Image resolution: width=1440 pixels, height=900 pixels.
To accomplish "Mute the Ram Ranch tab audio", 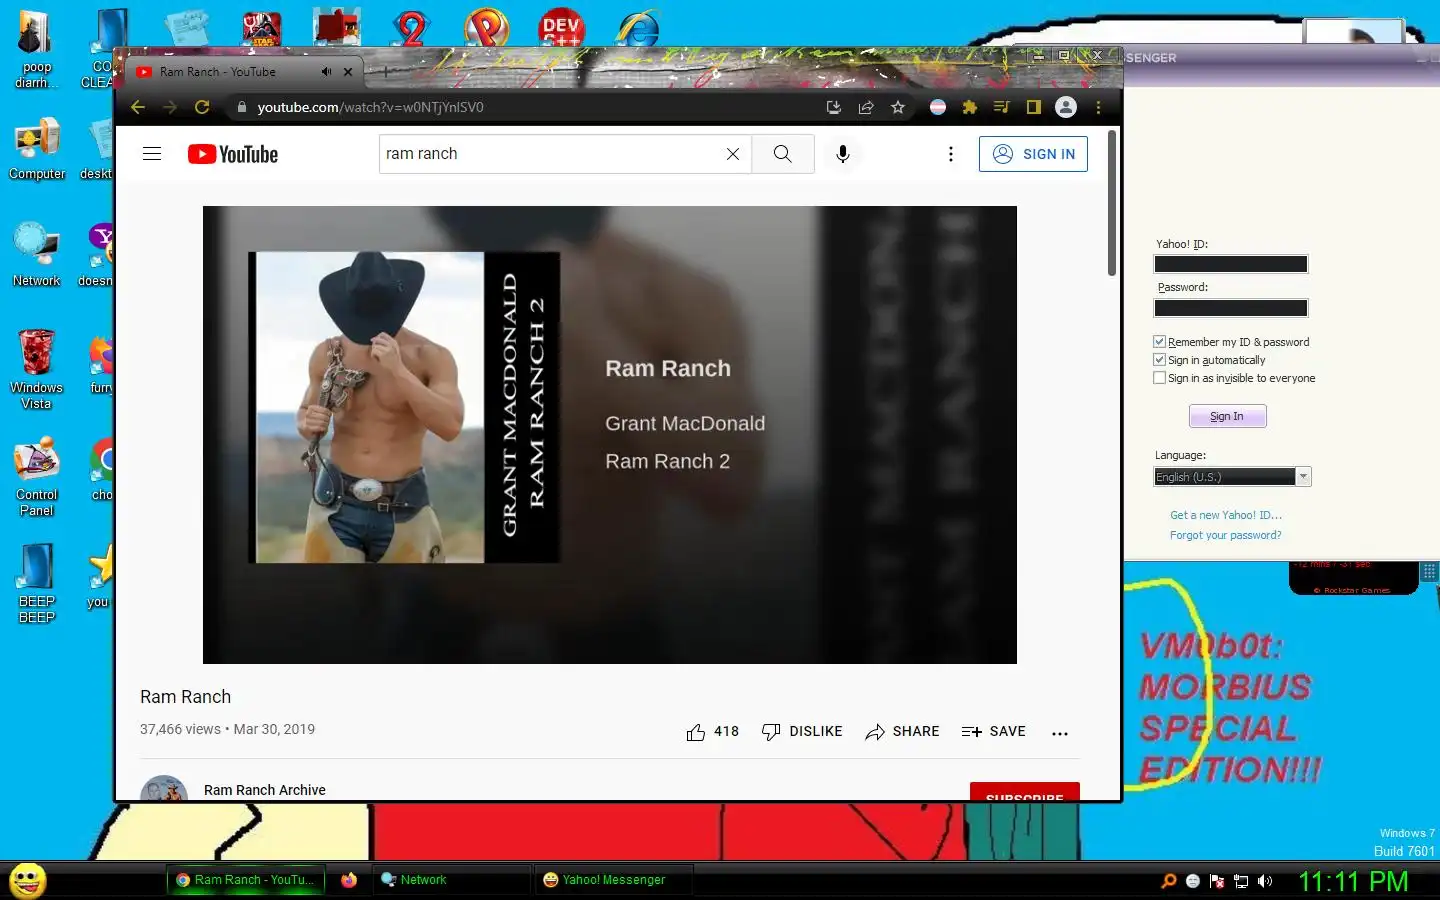I will (x=326, y=72).
